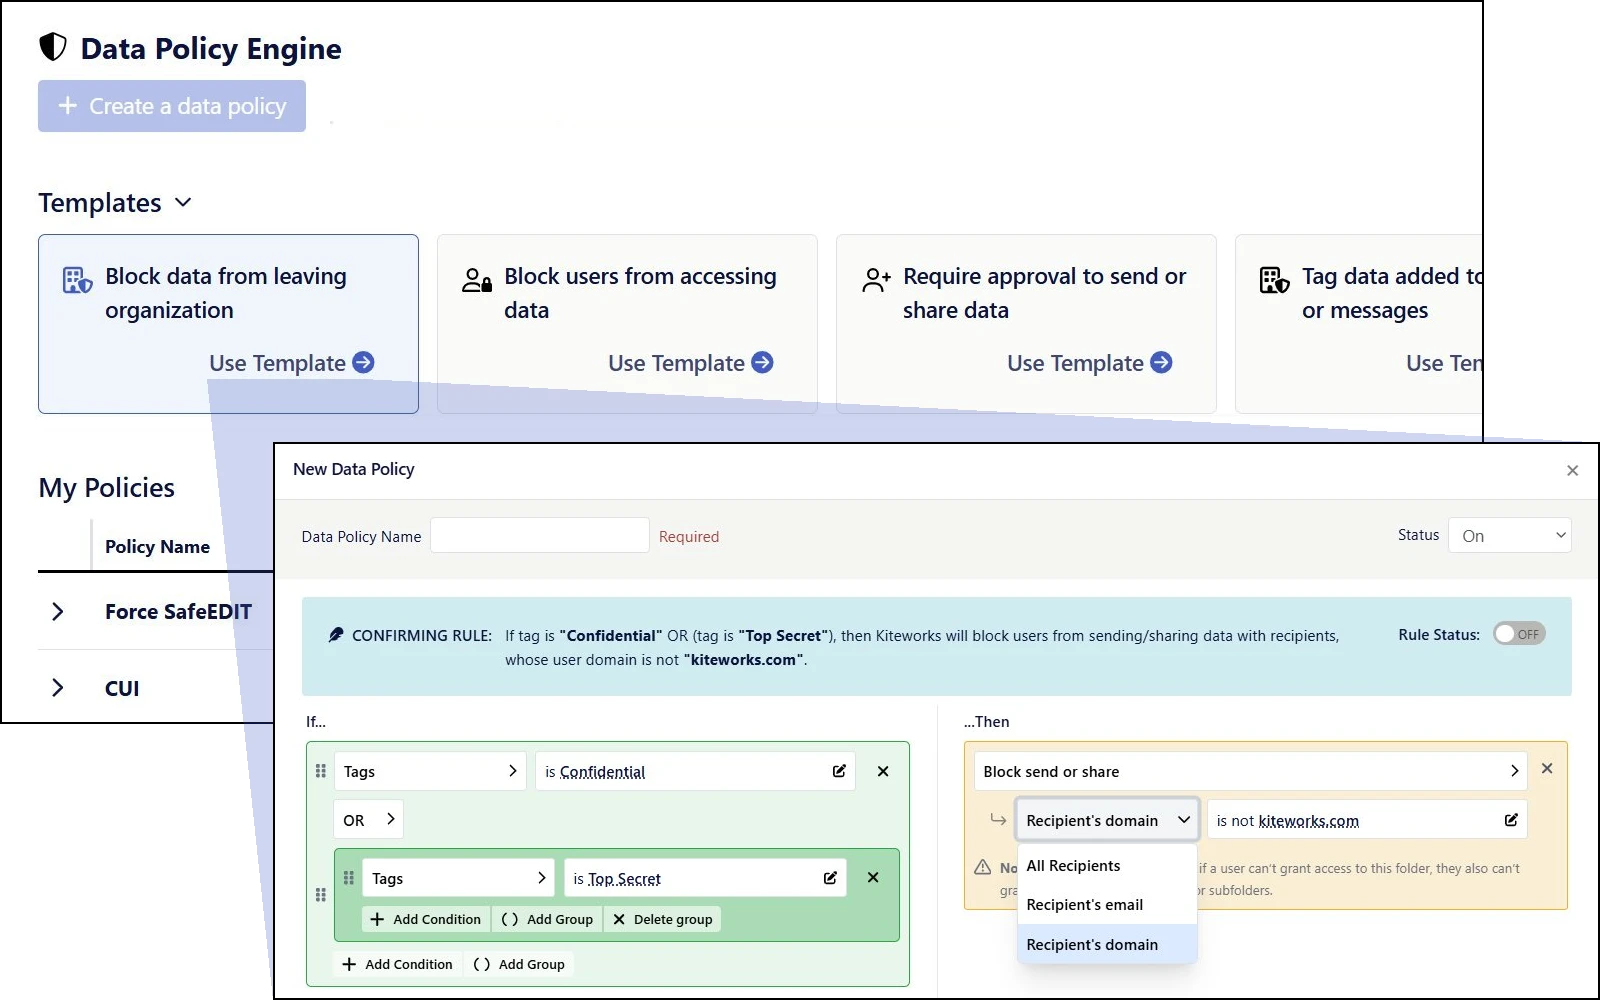The height and width of the screenshot is (1000, 1600).
Task: Toggle the Rule Status switch
Action: tap(1519, 634)
